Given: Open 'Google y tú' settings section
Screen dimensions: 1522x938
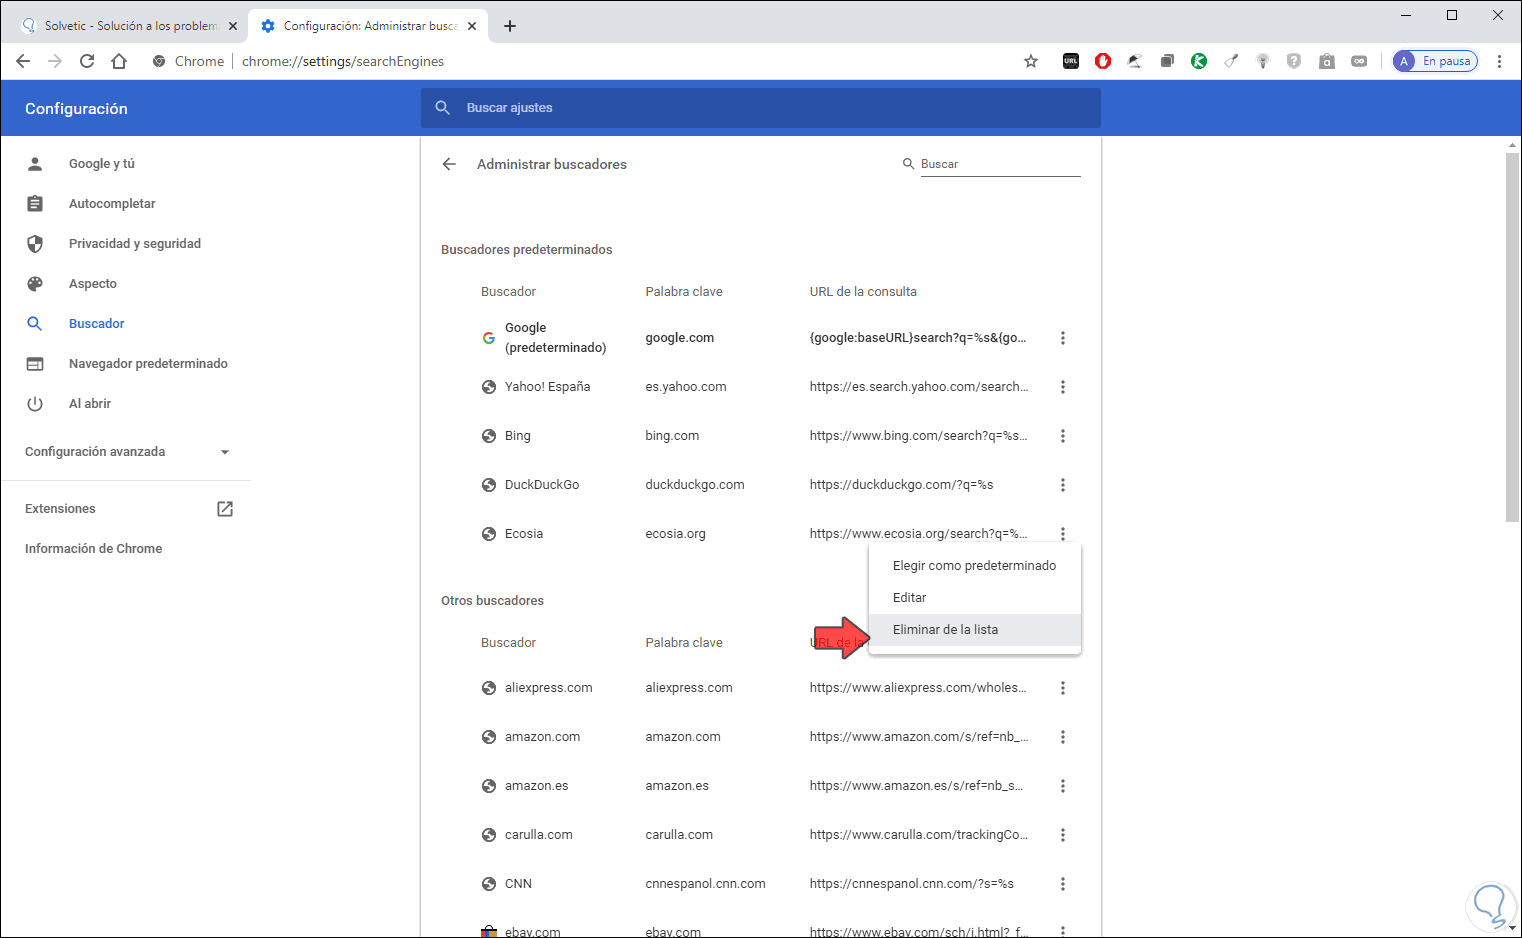Looking at the screenshot, I should click(101, 164).
